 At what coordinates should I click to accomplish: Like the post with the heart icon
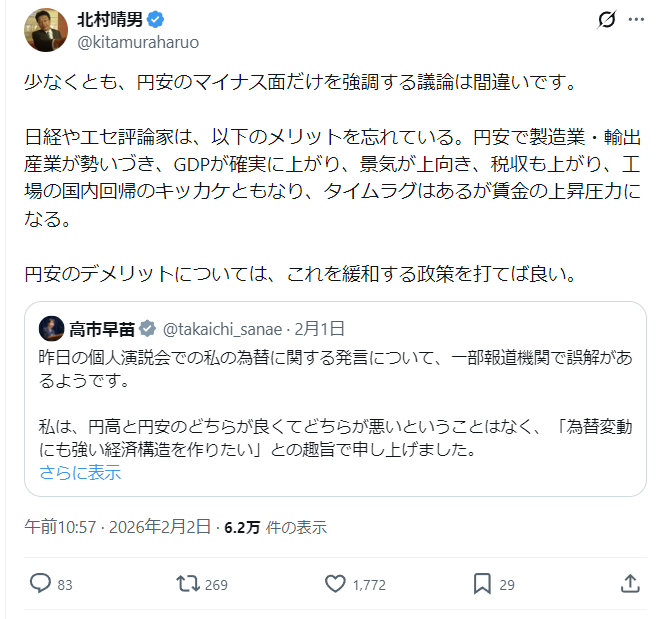336,584
